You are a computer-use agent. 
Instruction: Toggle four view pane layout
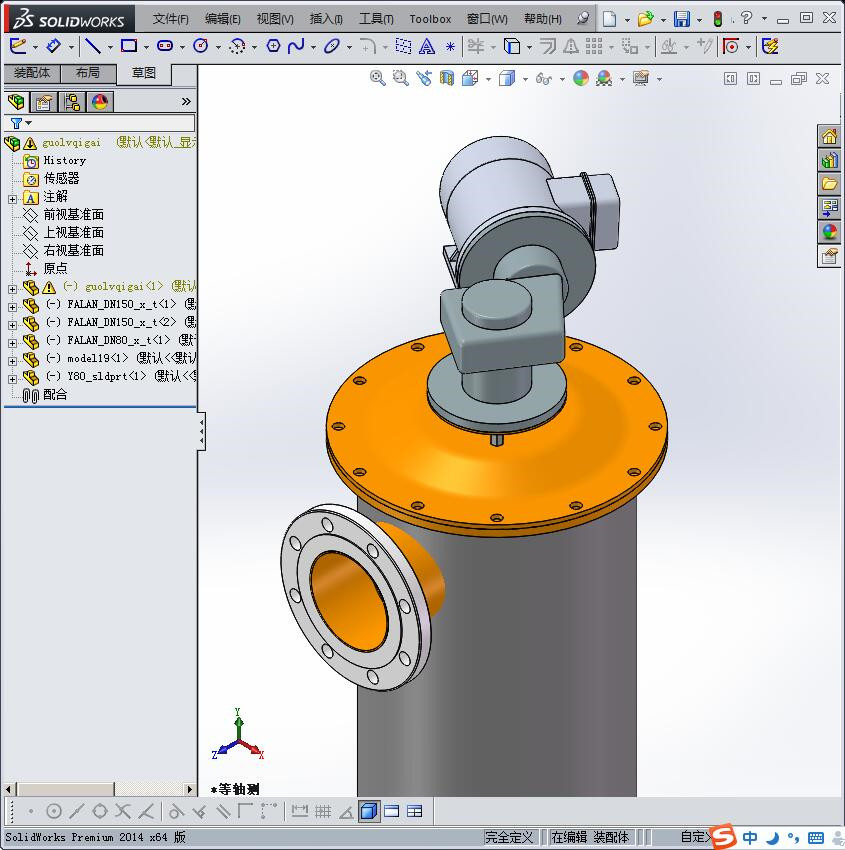click(x=415, y=812)
